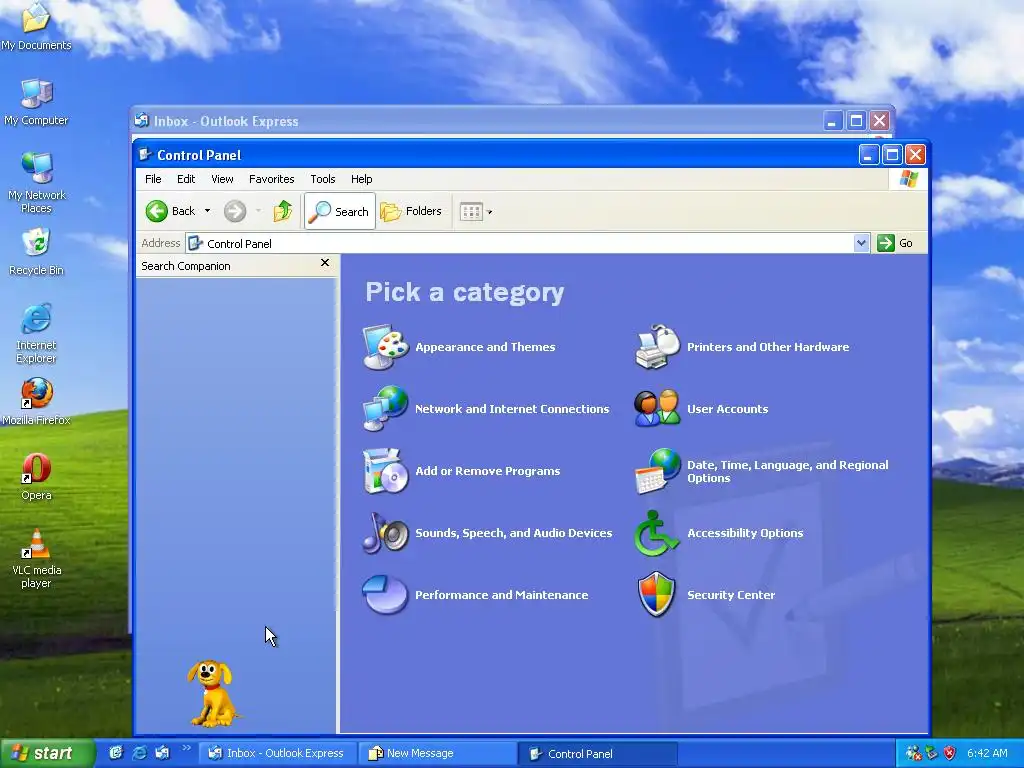Screen dimensions: 1024x768
Task: Open Accessibility Options wheelchair icon
Action: coord(657,533)
